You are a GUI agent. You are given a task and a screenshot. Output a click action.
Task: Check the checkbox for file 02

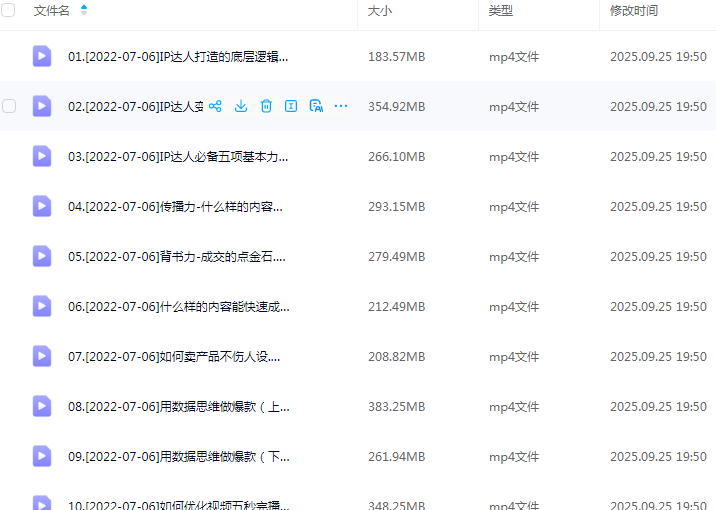tap(9, 106)
